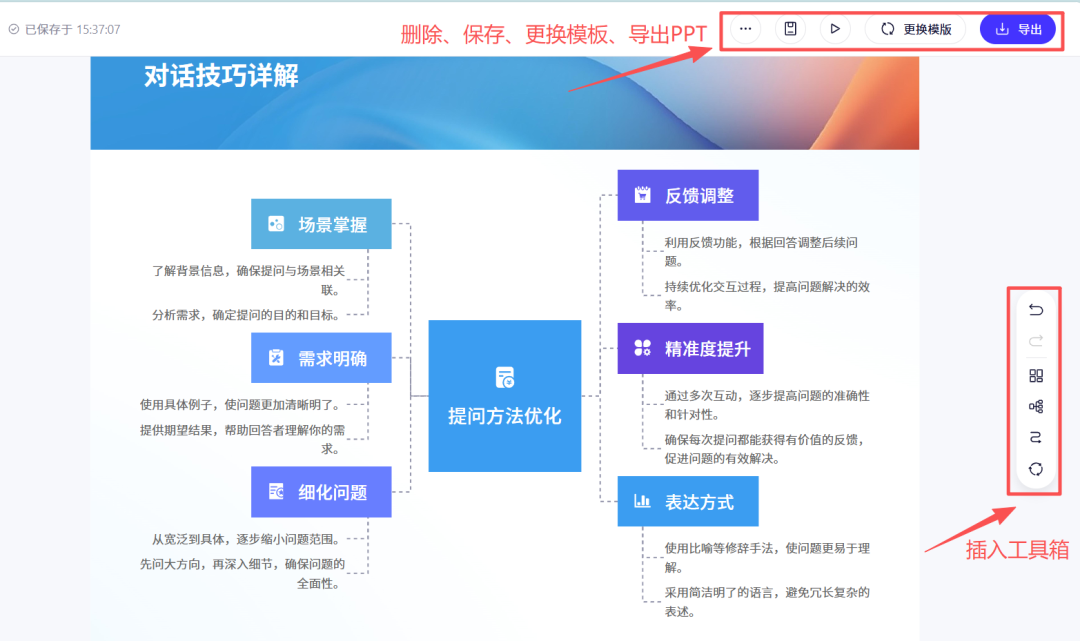Select the central 提问方法优化 node

click(504, 396)
